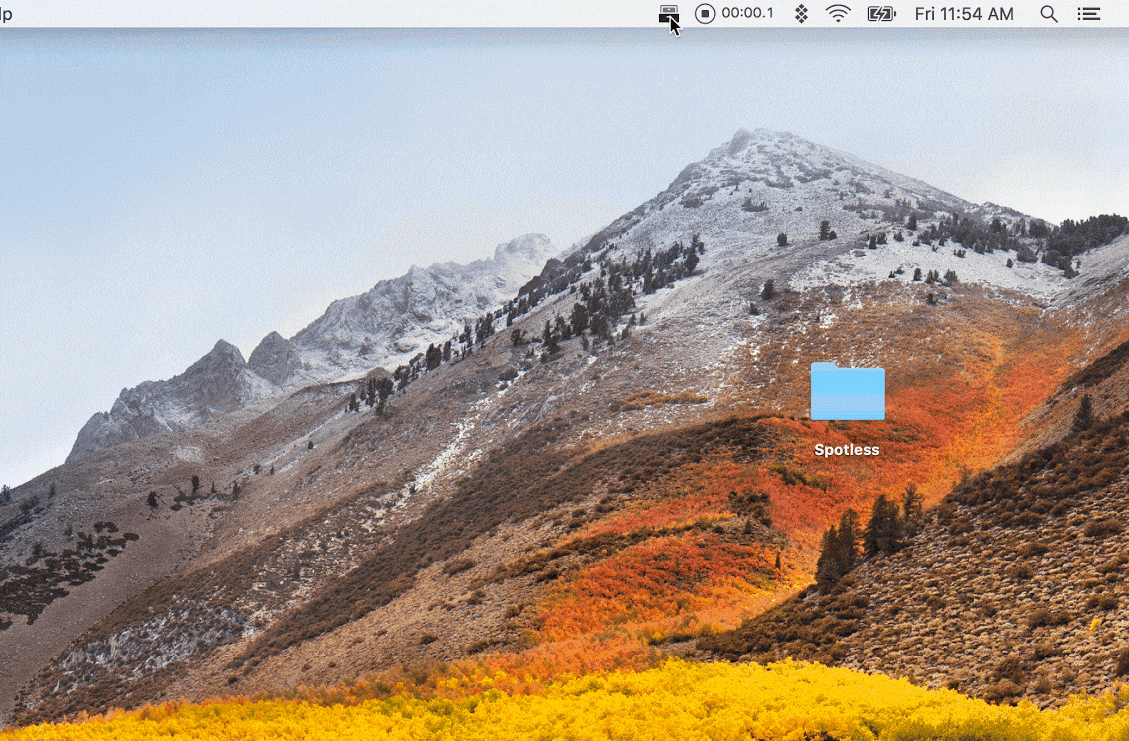The width and height of the screenshot is (1129, 741).
Task: Open the Spotless menu bar icon
Action: click(x=669, y=14)
